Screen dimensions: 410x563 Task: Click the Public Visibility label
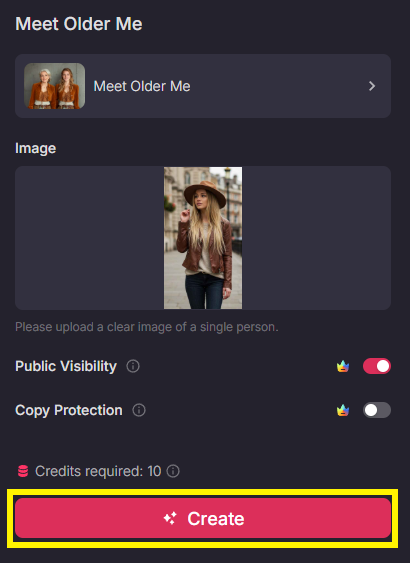[x=66, y=366]
